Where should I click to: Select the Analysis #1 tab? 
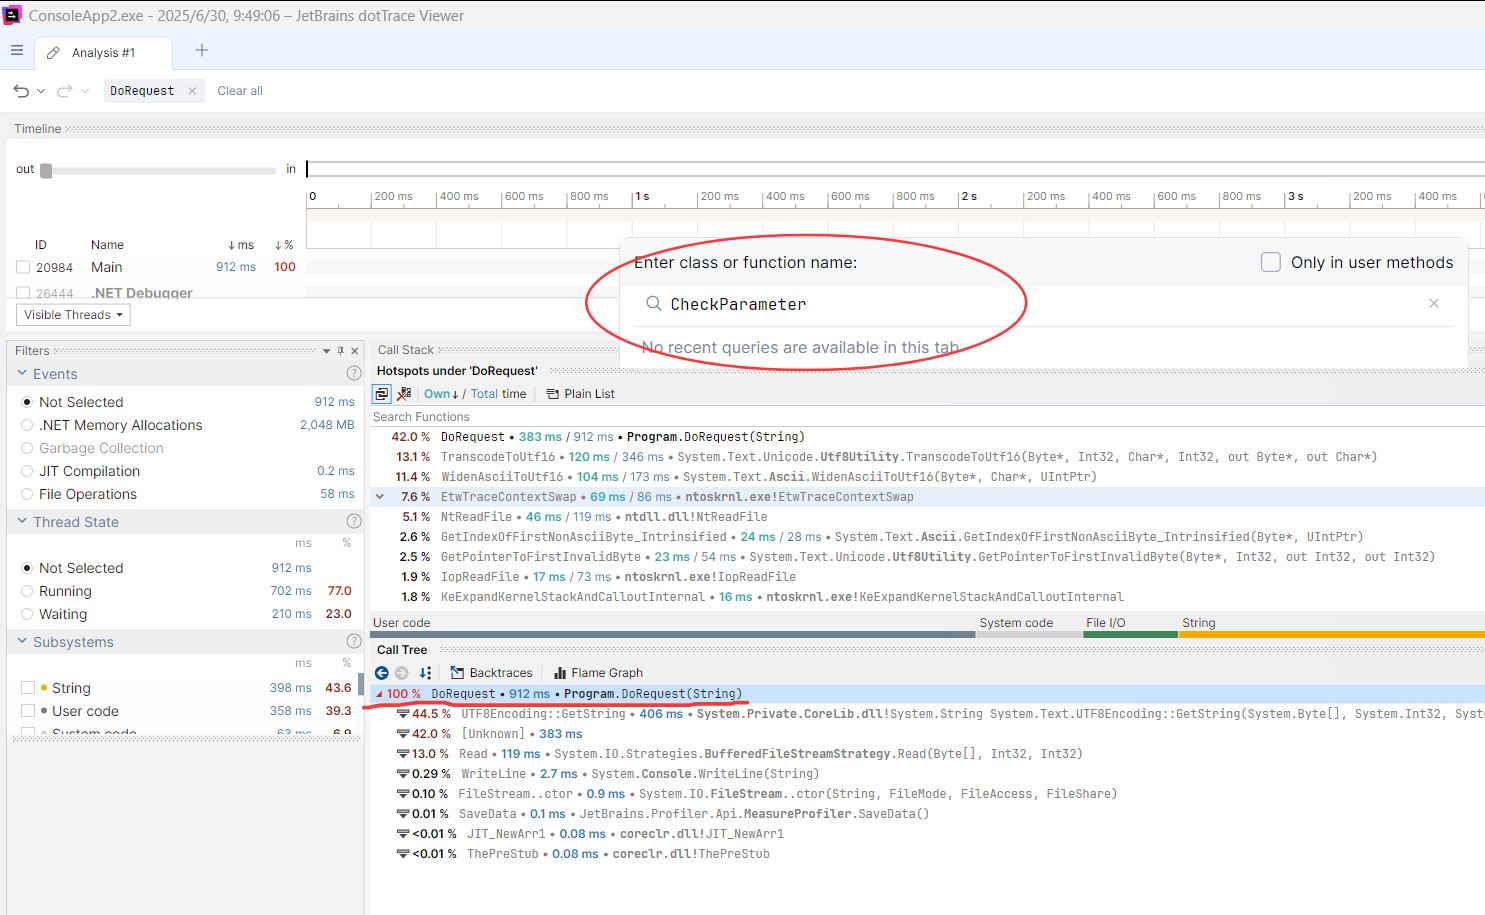pos(102,53)
